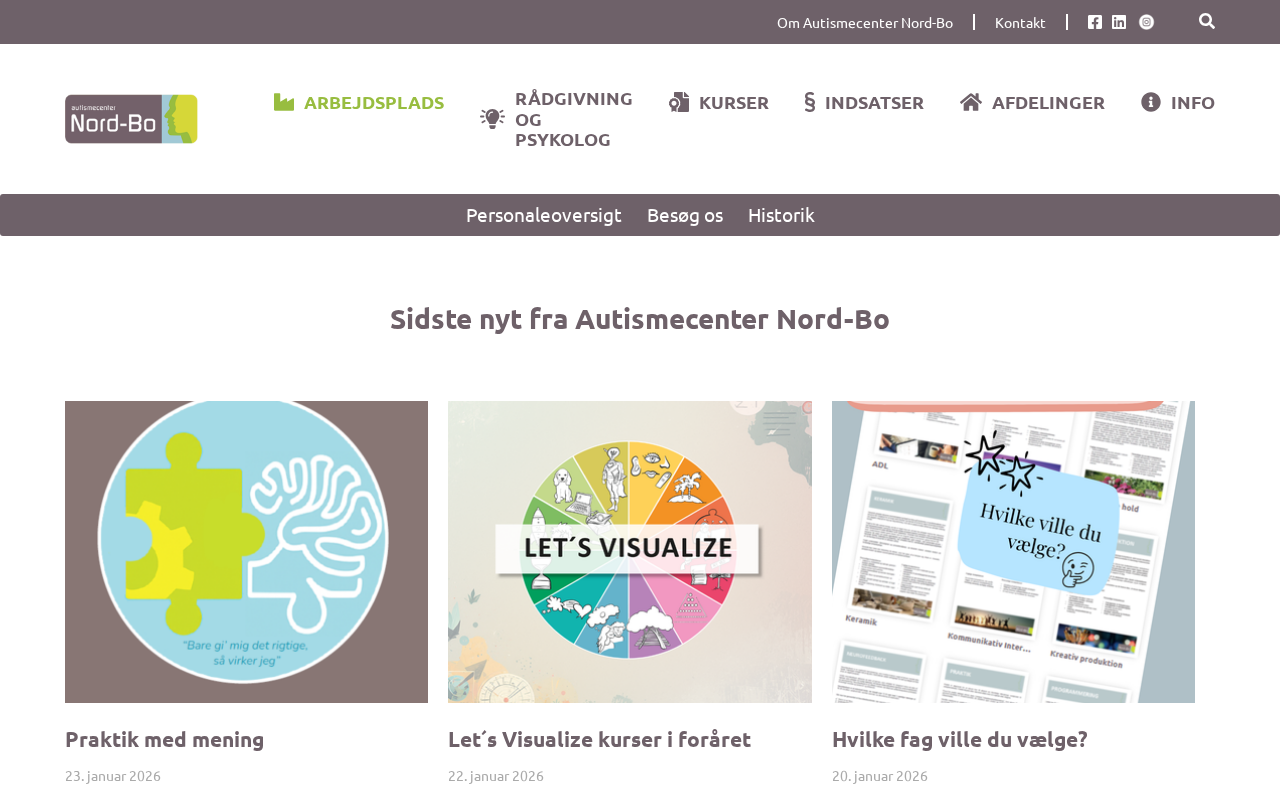Open the Let's Visualize wheel thumbnail
The width and height of the screenshot is (1280, 800).
click(x=630, y=552)
